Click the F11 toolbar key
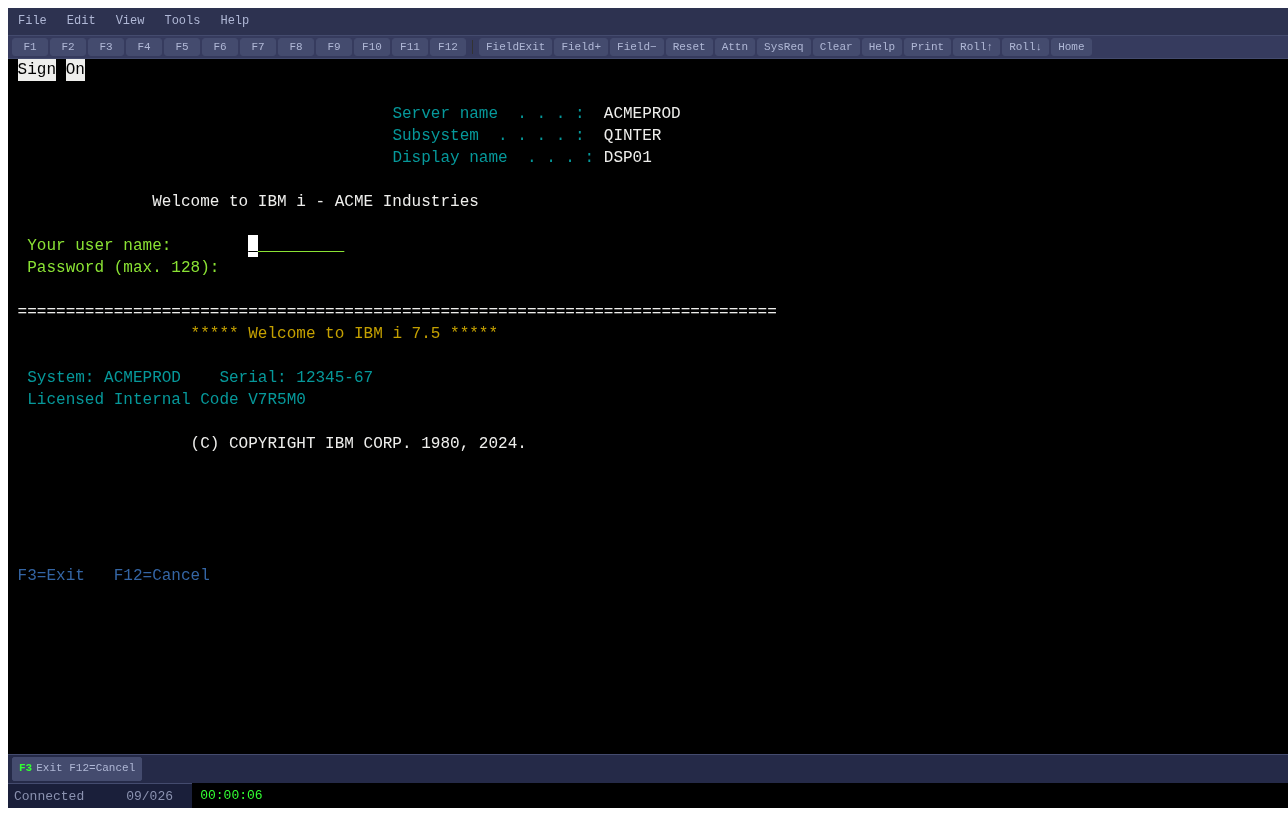 click(410, 47)
